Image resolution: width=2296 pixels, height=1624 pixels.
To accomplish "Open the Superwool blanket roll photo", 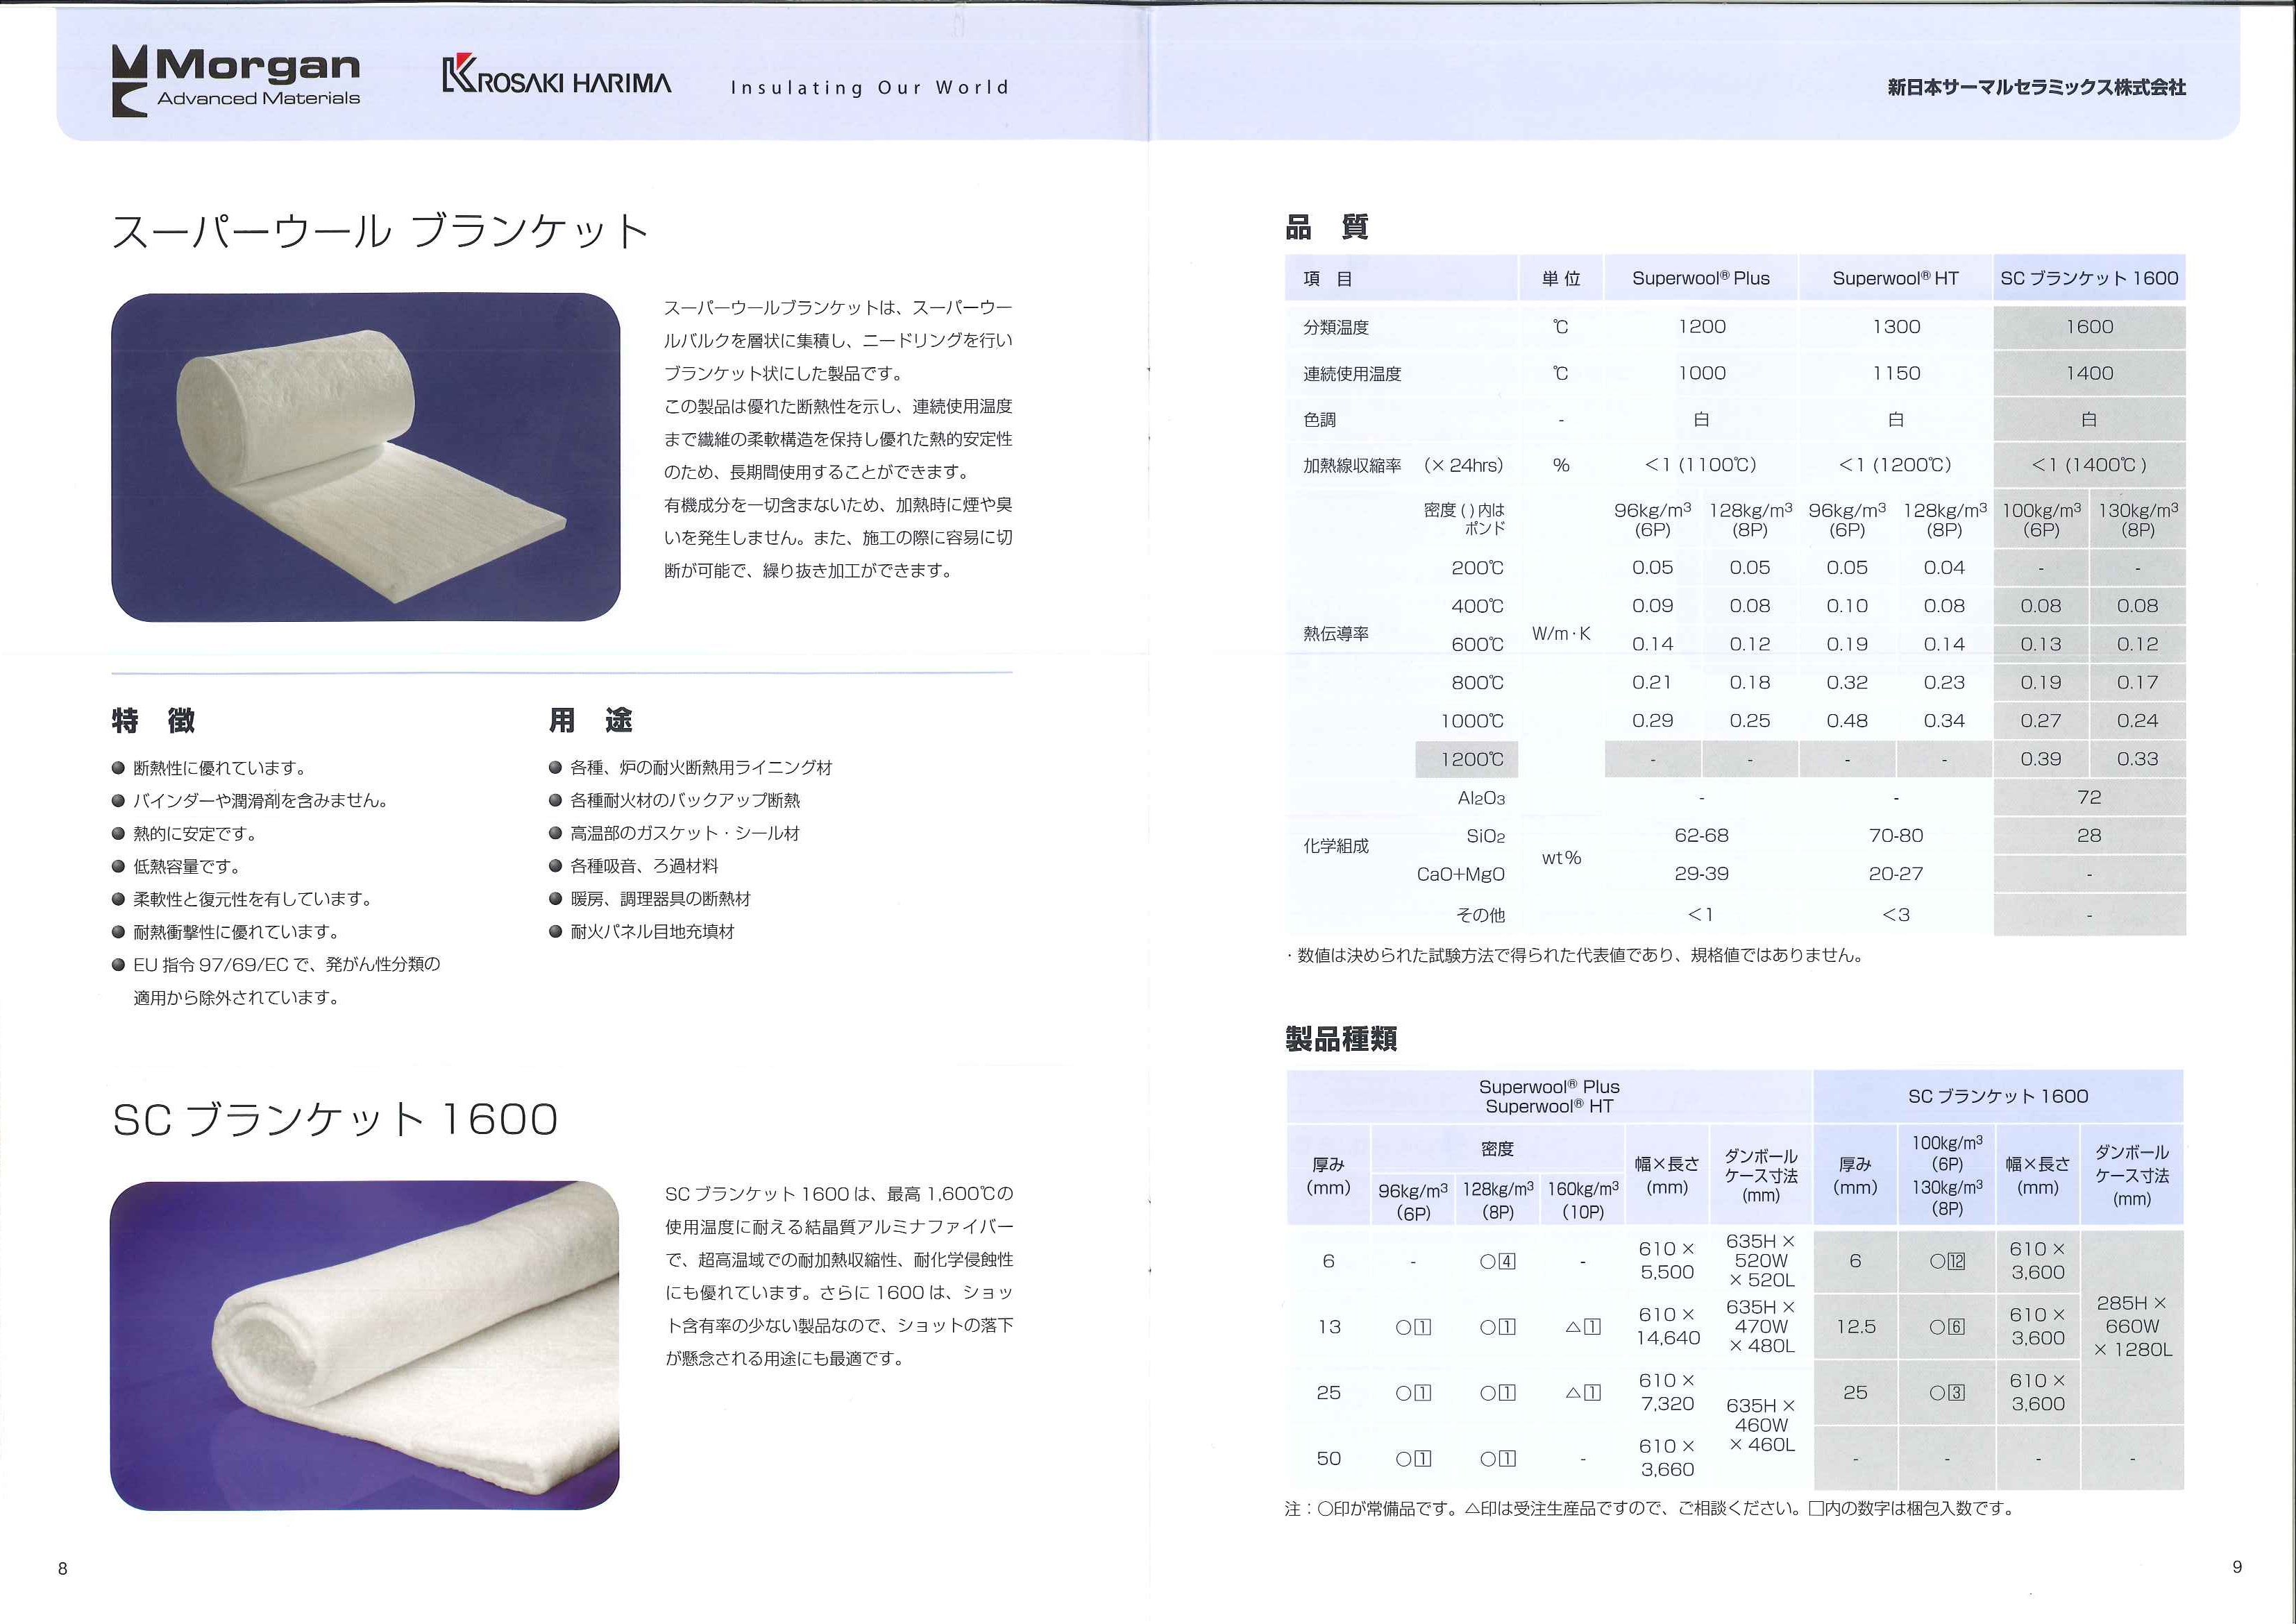I will point(366,457).
